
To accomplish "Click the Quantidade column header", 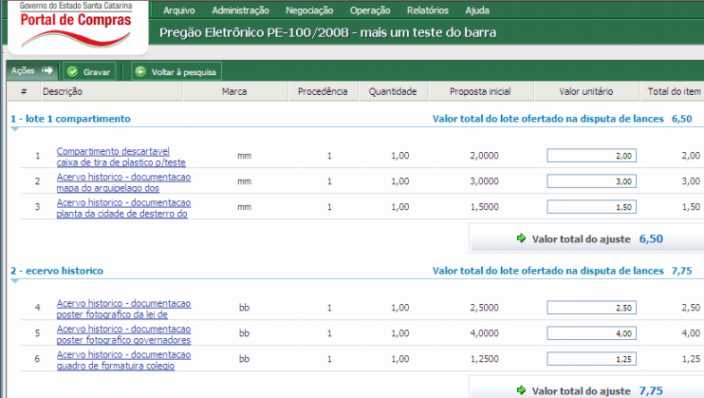I will tap(392, 91).
